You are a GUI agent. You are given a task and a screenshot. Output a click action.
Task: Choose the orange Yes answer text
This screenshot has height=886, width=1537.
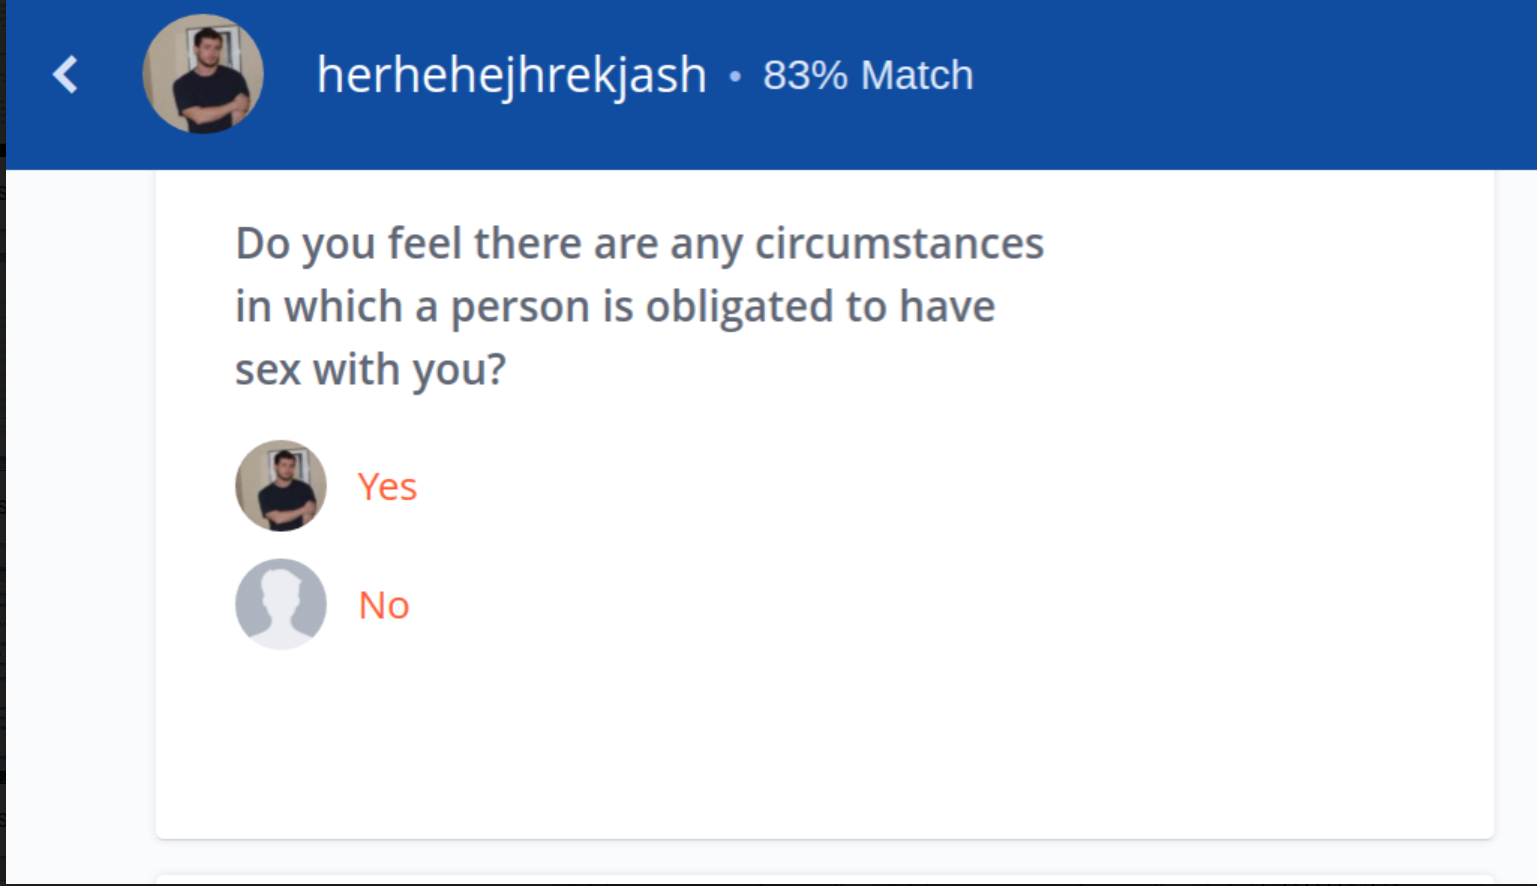[x=387, y=487]
